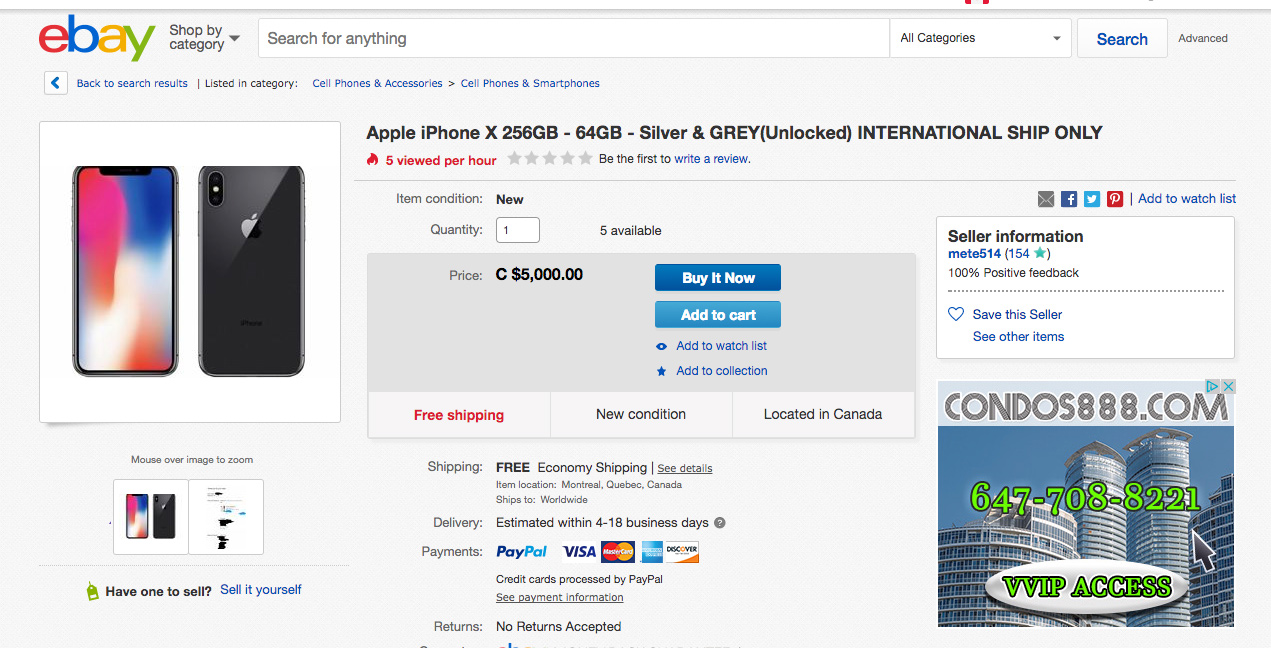Share listing on Pinterest icon
This screenshot has width=1271, height=648.
pos(1115,199)
